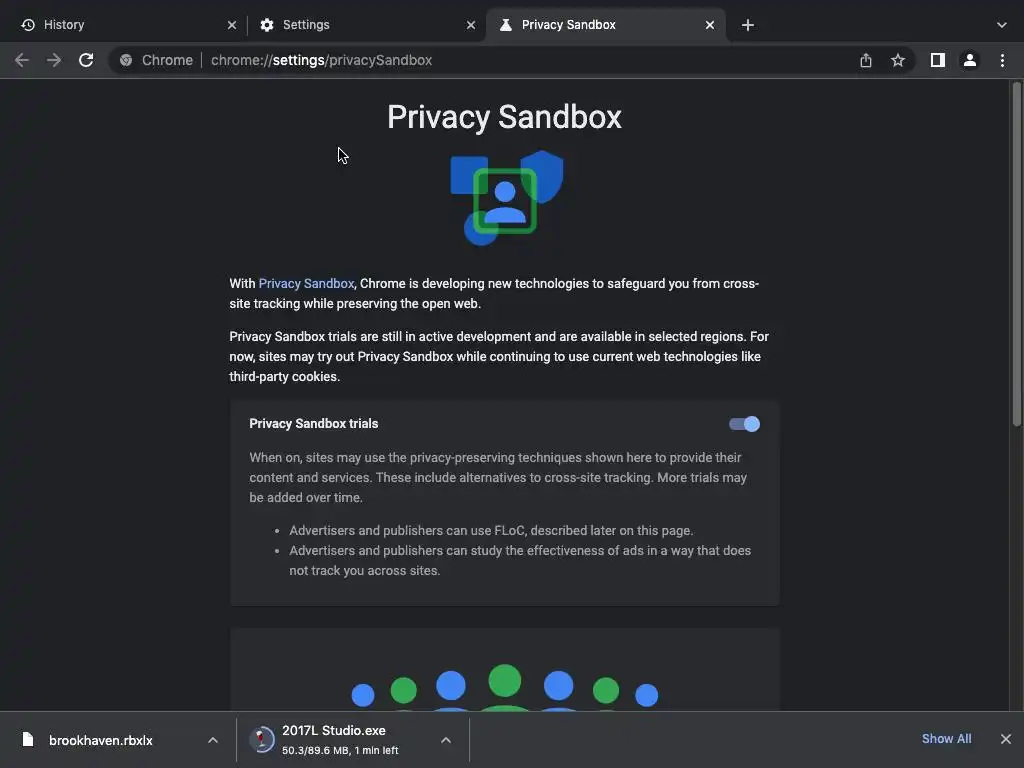Share this page using the share icon
Image resolution: width=1024 pixels, height=768 pixels.
click(866, 60)
